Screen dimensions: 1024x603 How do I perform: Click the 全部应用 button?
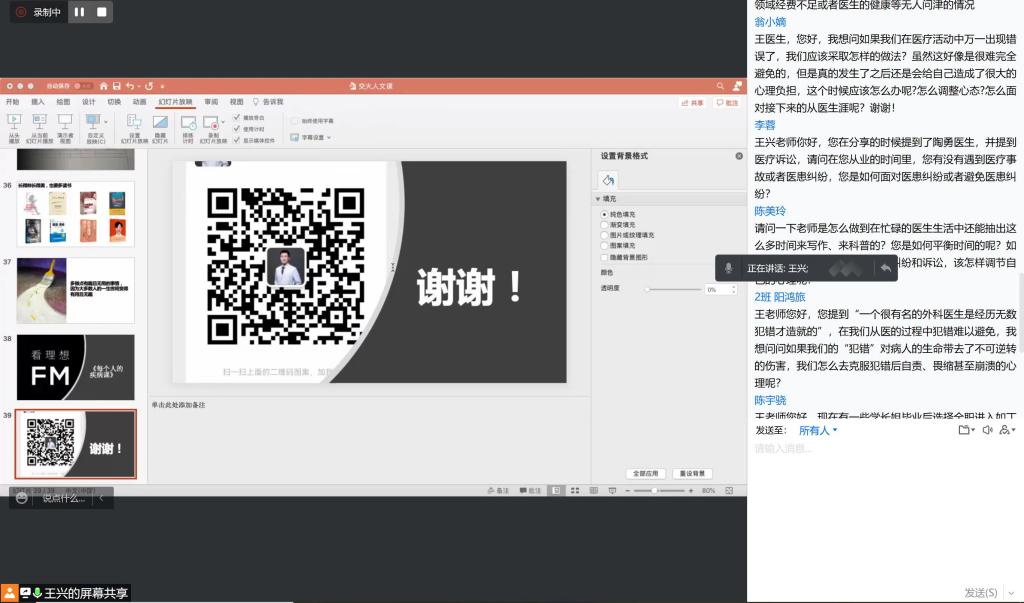[x=645, y=473]
